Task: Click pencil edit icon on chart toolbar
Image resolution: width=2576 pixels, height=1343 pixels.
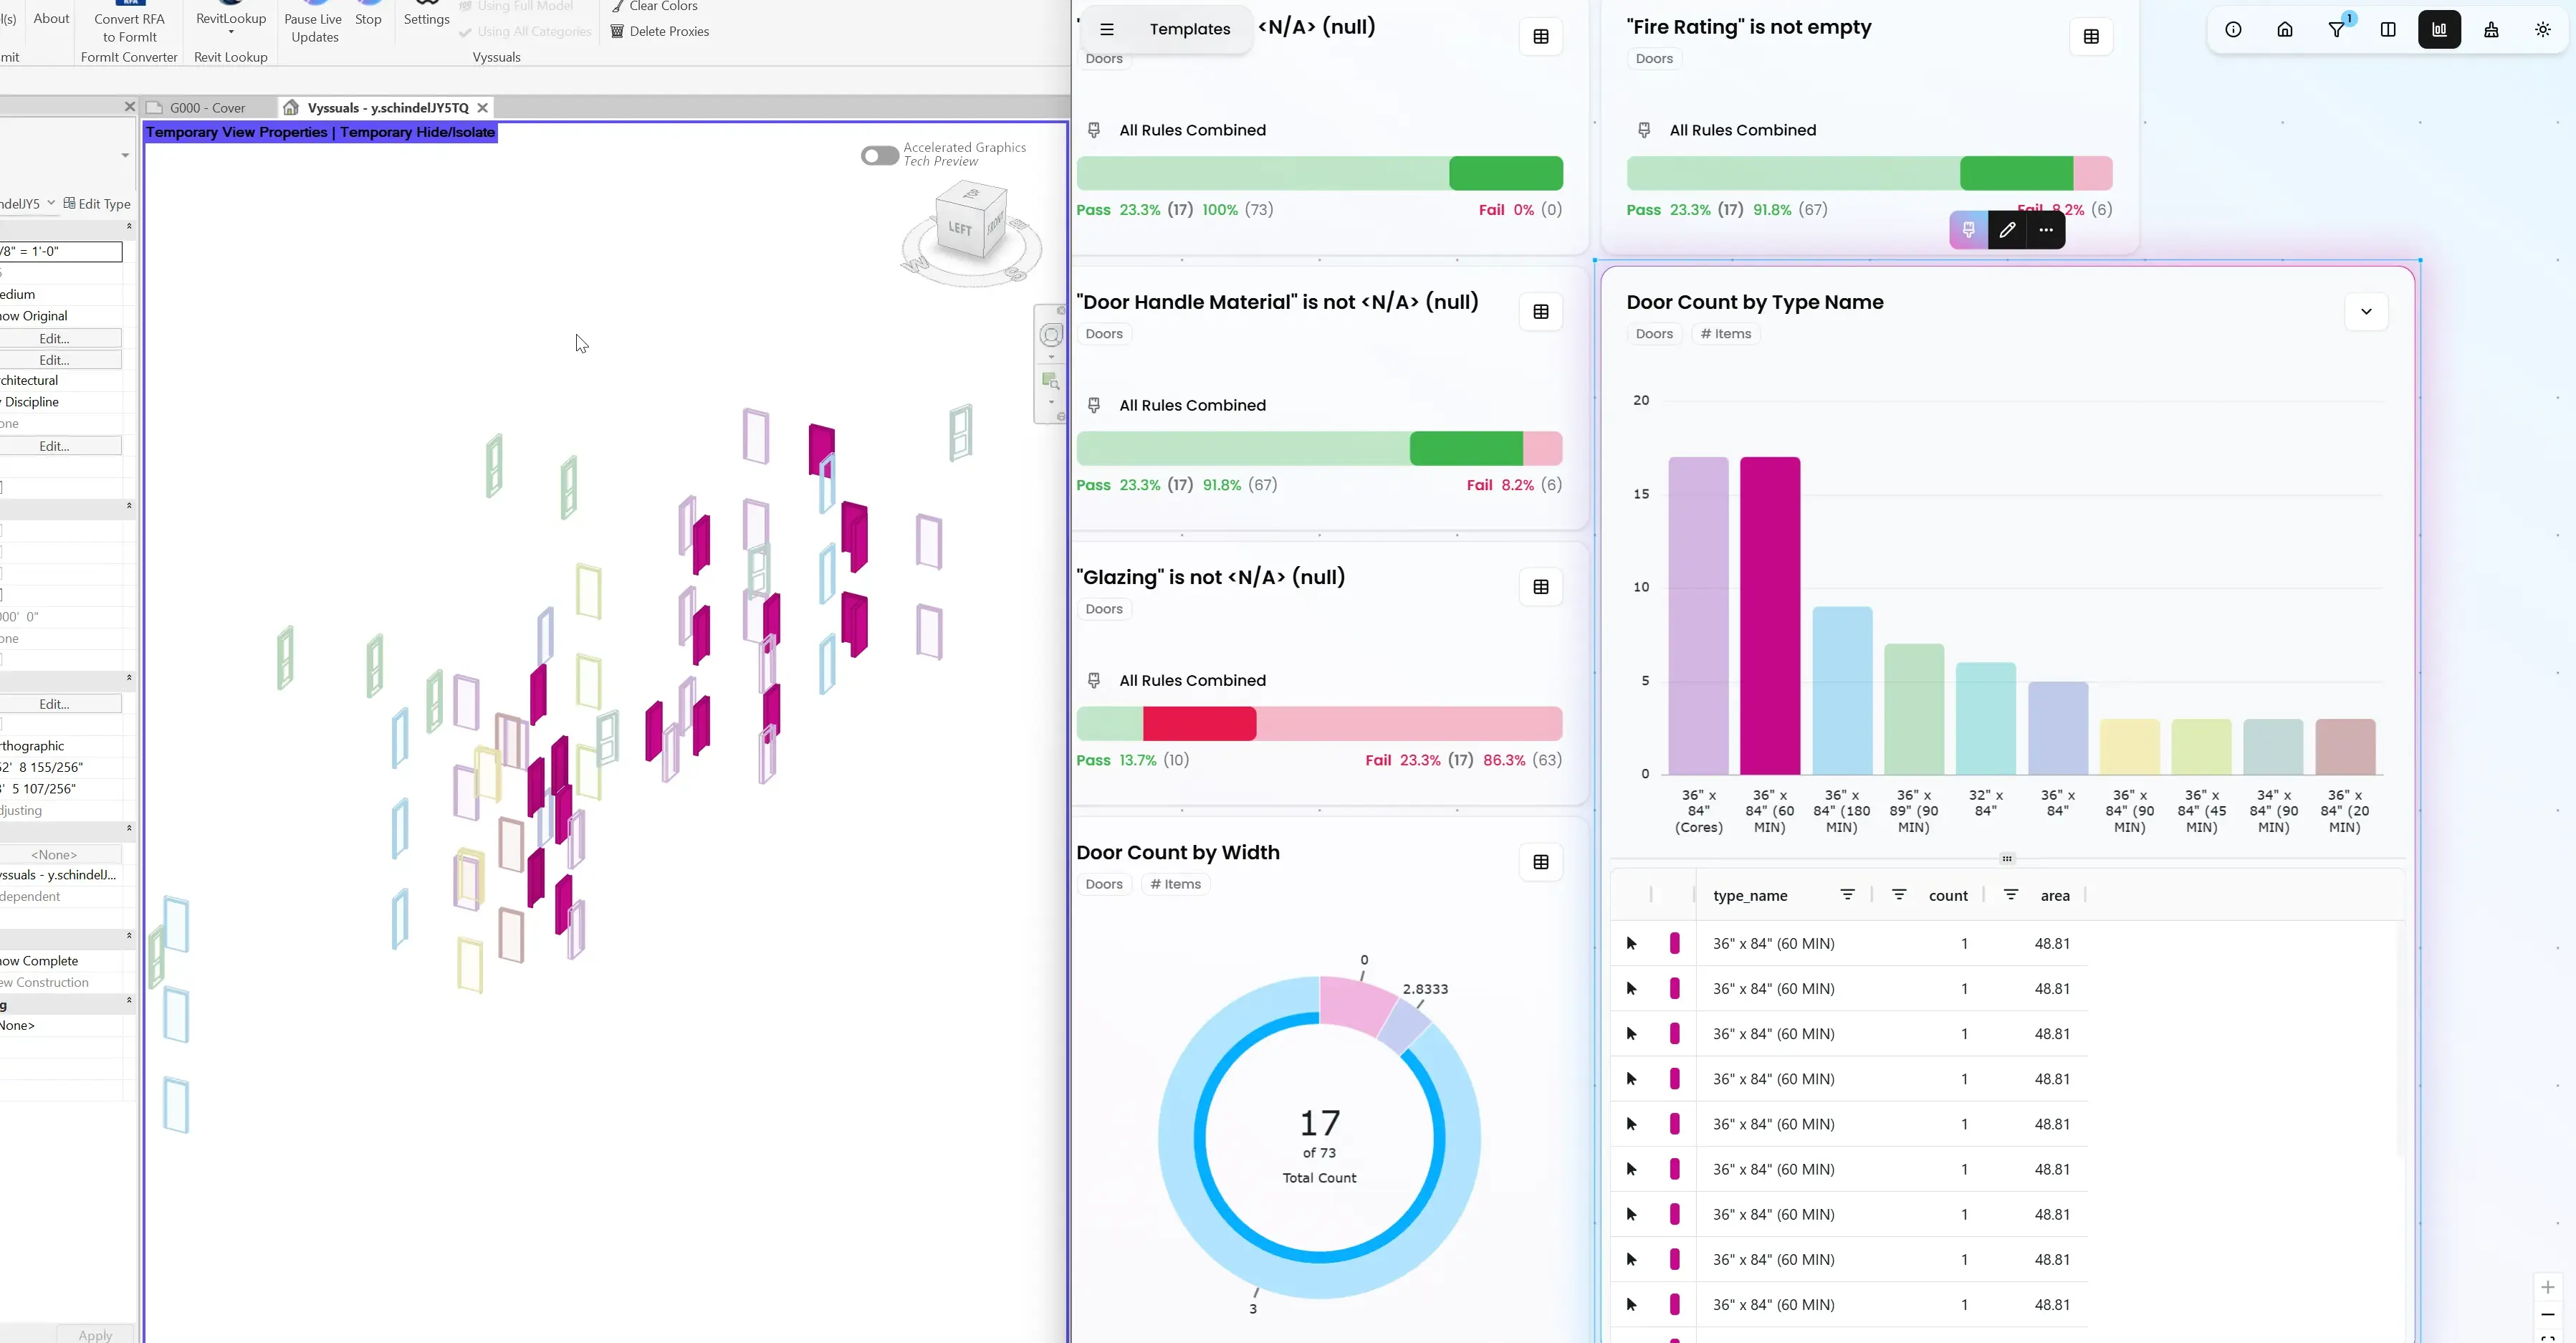Action: [2007, 230]
